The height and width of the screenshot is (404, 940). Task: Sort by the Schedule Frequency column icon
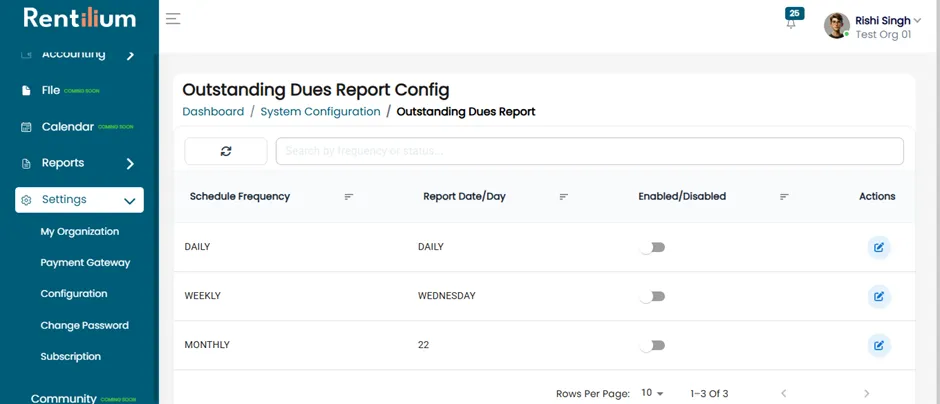349,197
